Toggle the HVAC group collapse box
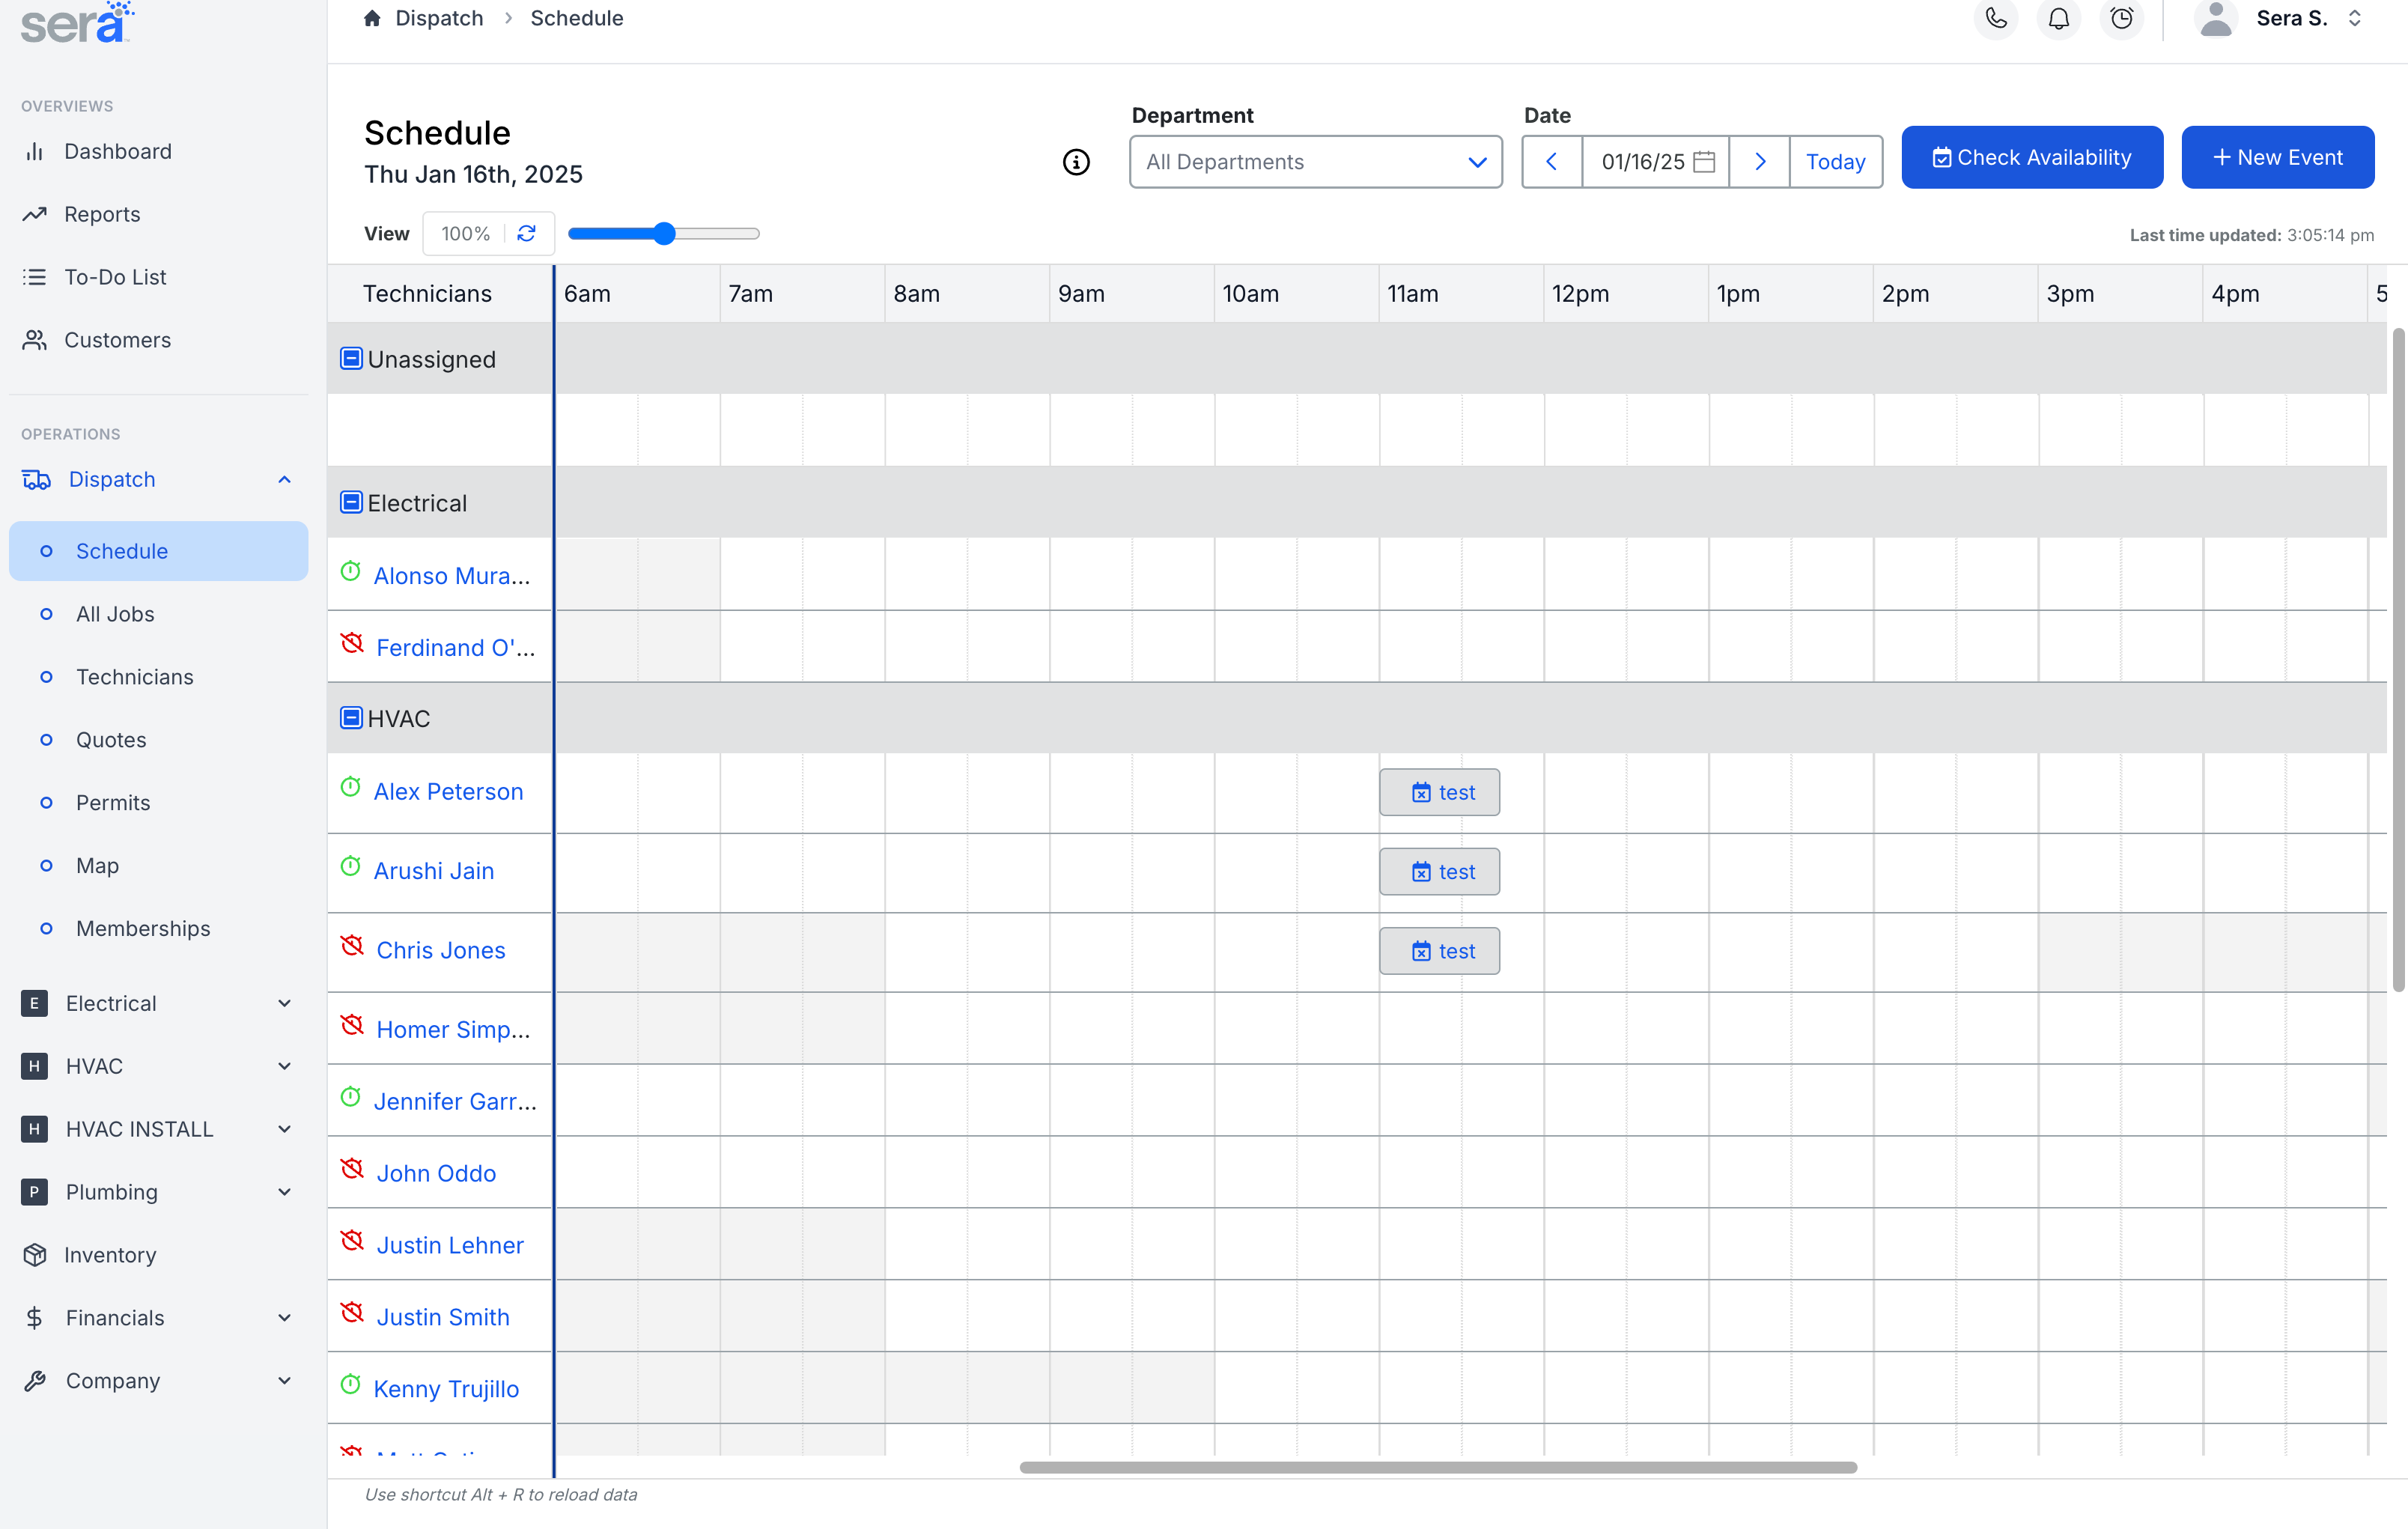The width and height of the screenshot is (2408, 1529). (x=351, y=718)
